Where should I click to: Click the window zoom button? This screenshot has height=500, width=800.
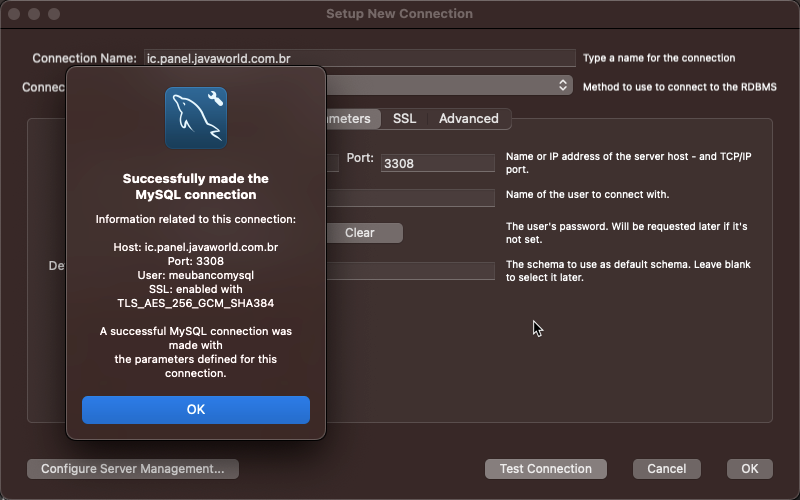point(54,14)
